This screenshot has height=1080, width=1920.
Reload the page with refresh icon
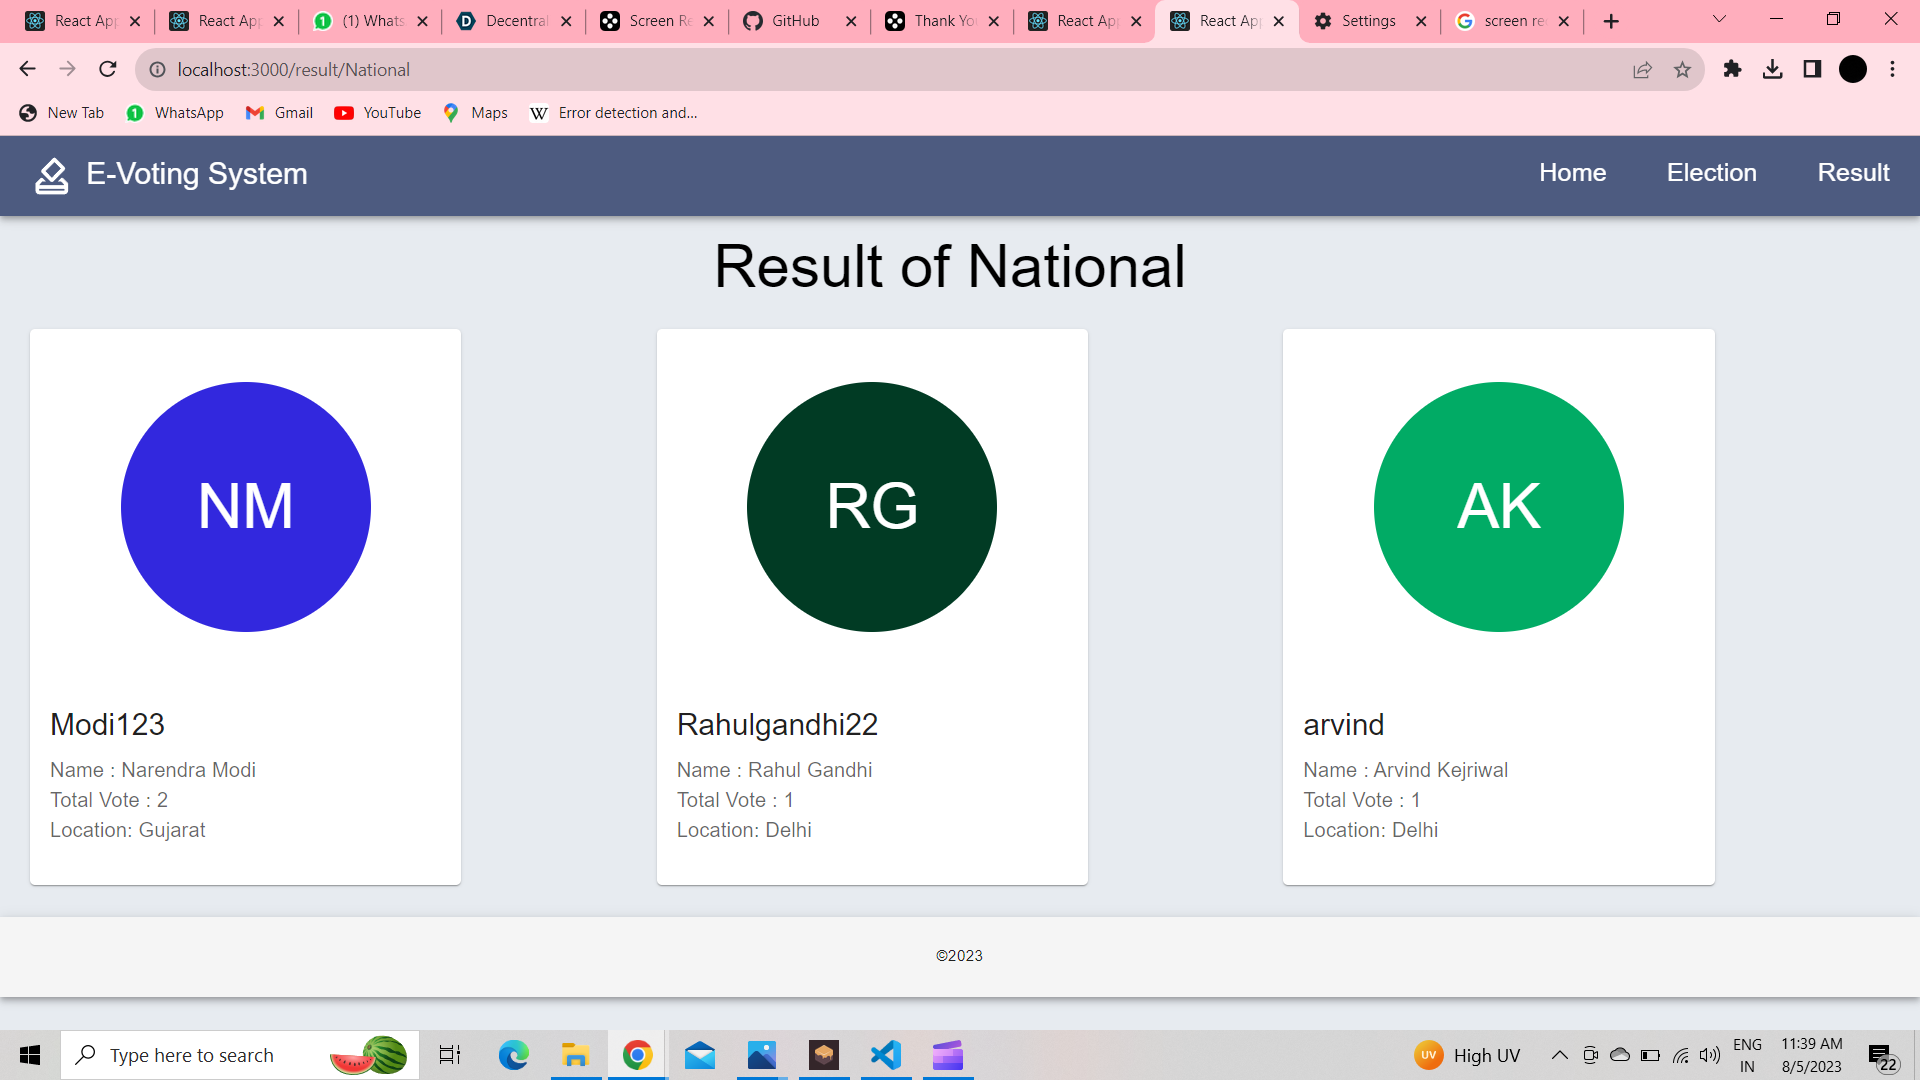pos(108,69)
